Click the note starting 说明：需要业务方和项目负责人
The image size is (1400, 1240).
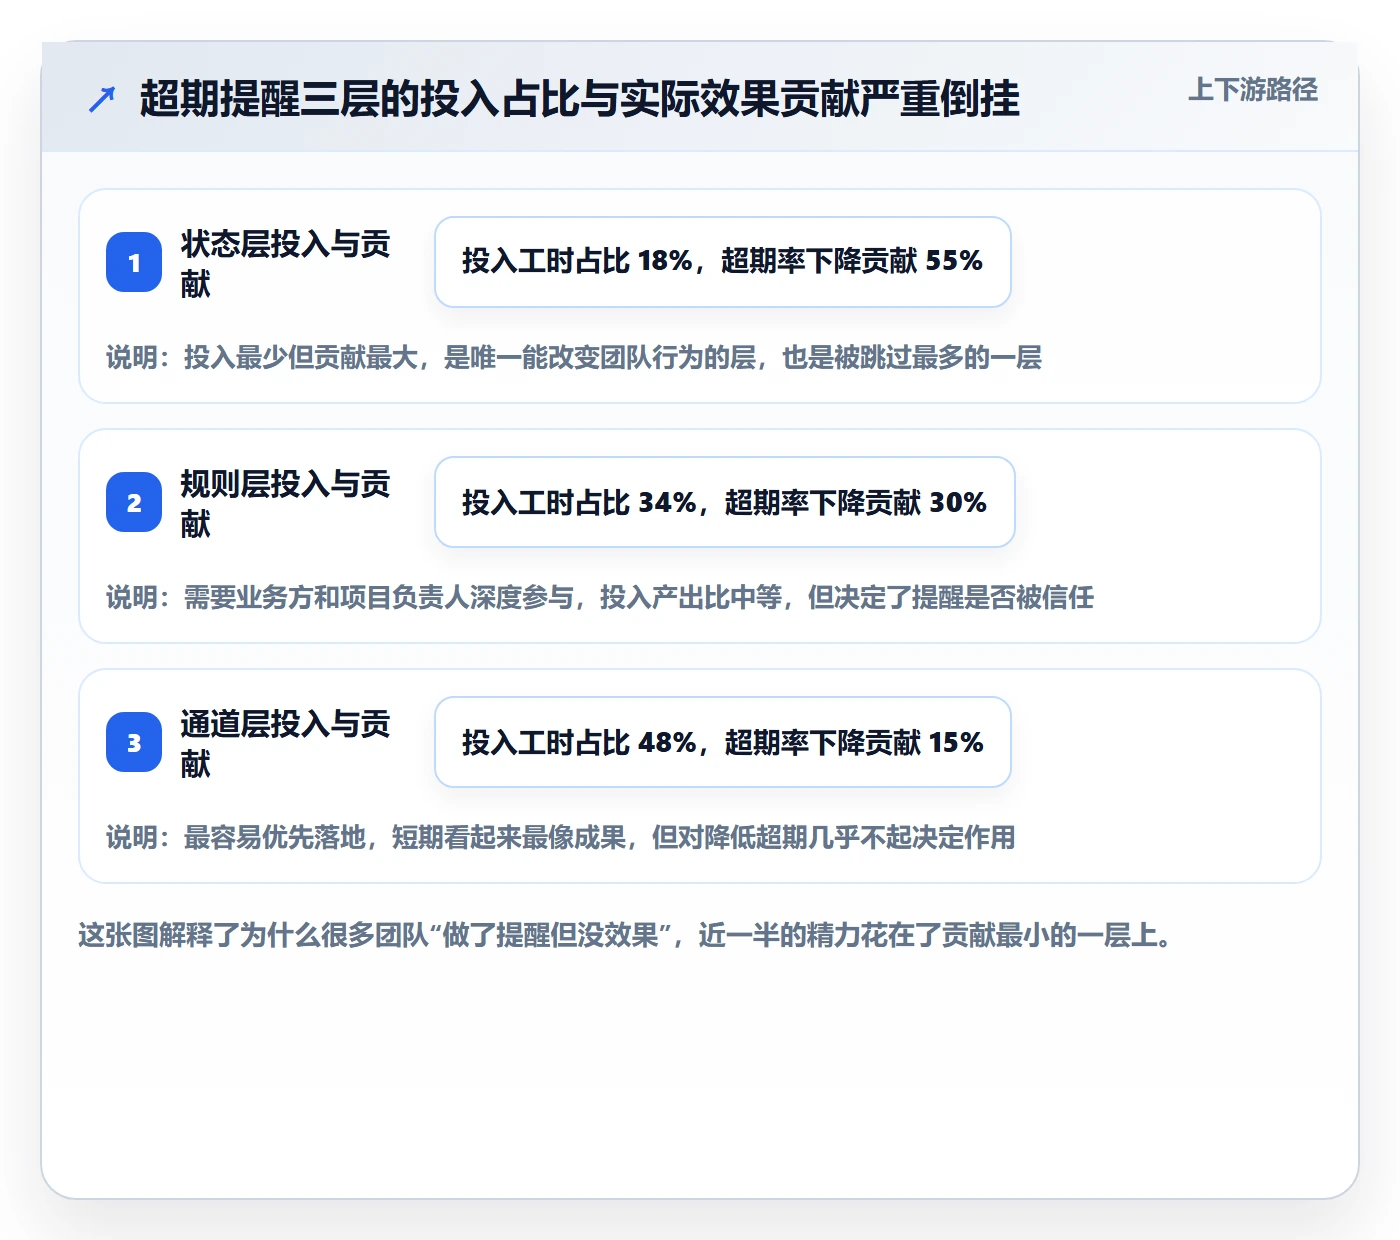click(600, 598)
